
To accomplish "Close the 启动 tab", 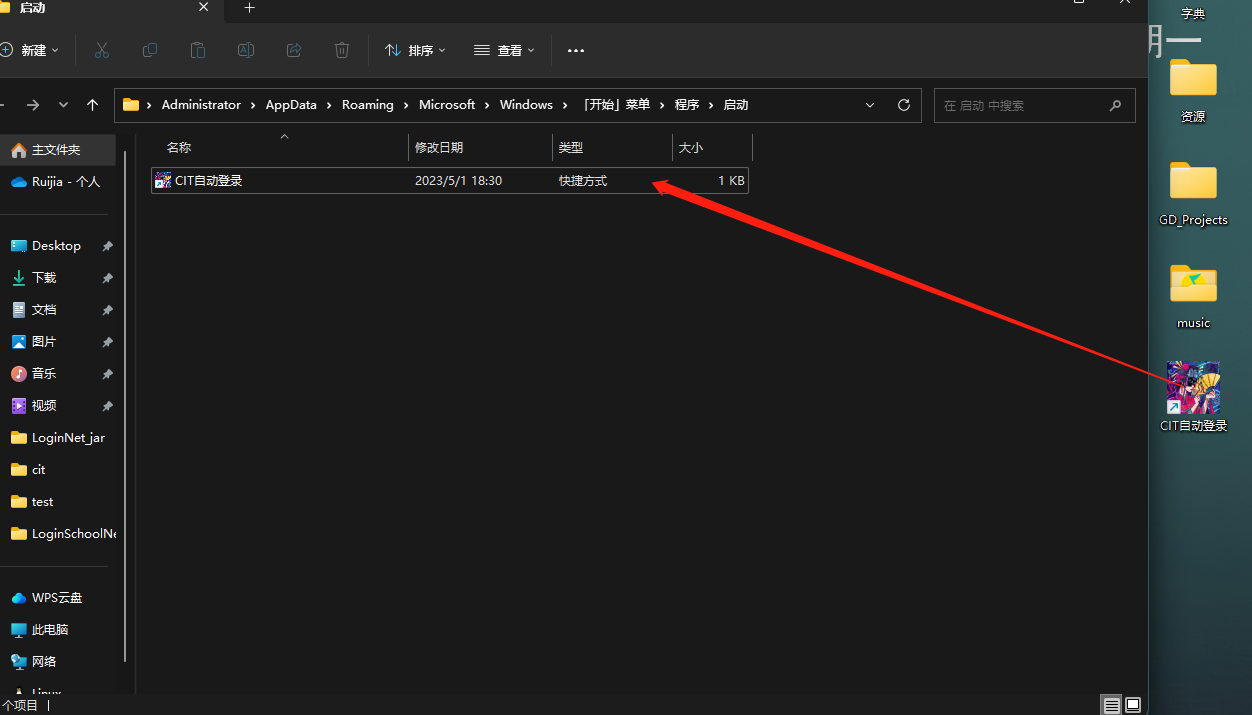I will pos(203,8).
